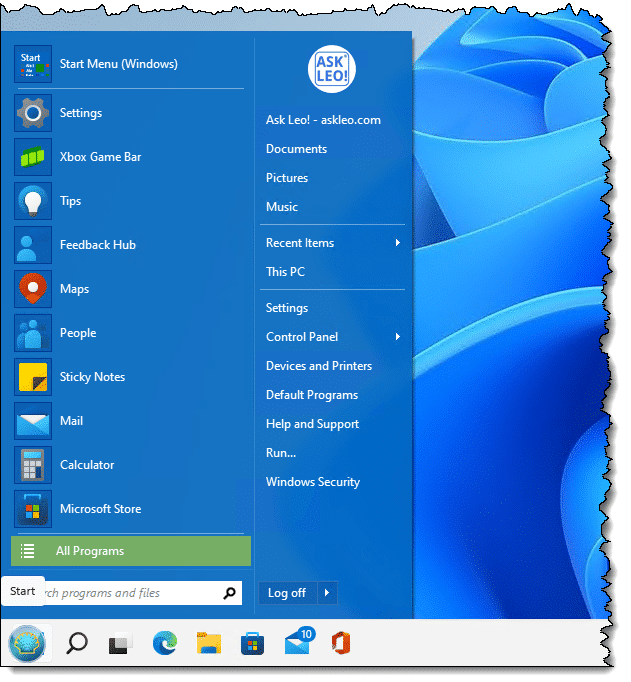Open the Mail envelope icon in program list
The image size is (631, 682).
pyautogui.click(x=33, y=421)
